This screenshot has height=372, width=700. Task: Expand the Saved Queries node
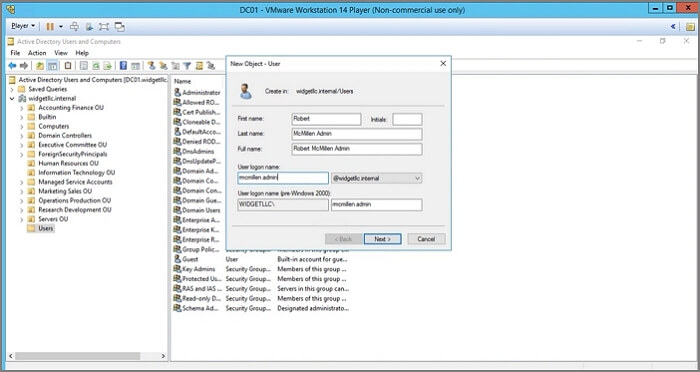pyautogui.click(x=12, y=89)
